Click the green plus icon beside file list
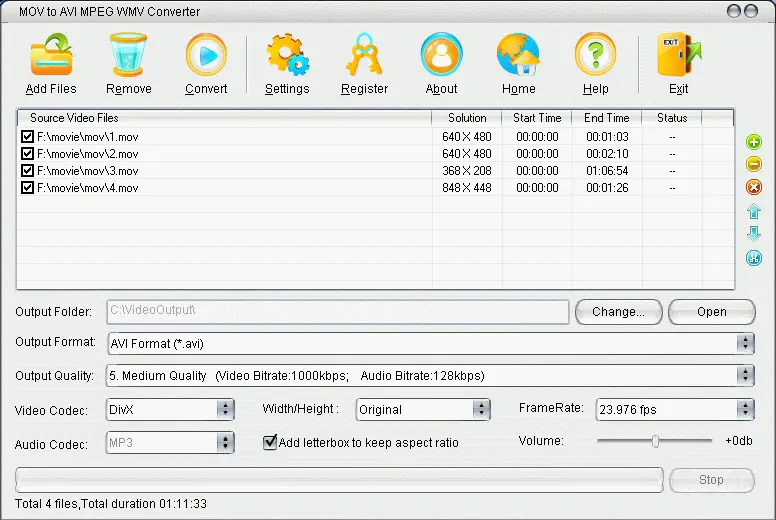 click(x=754, y=143)
